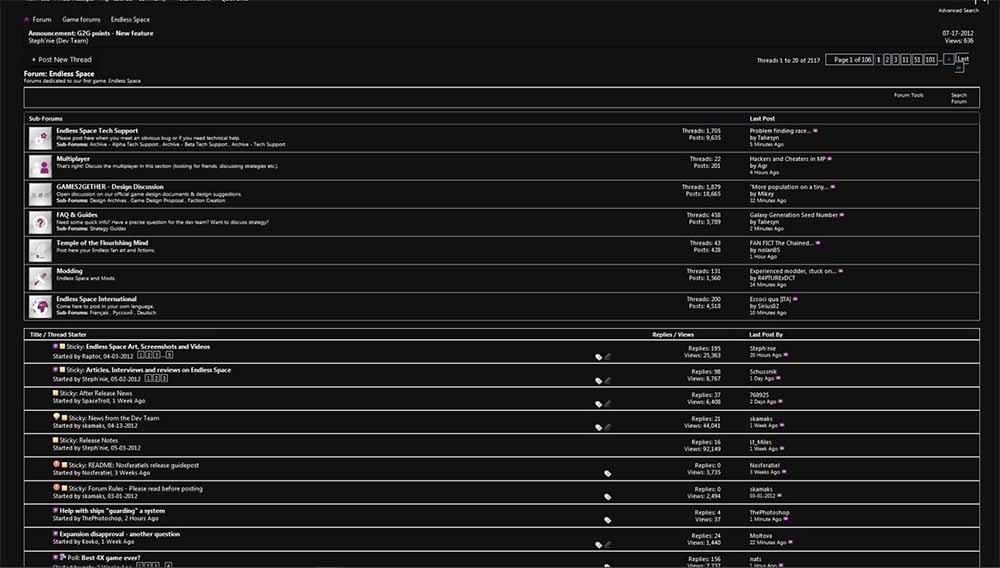Open the 'GAMES2GETHER - Design Discussion' title link
The image size is (1000, 568).
pos(110,187)
